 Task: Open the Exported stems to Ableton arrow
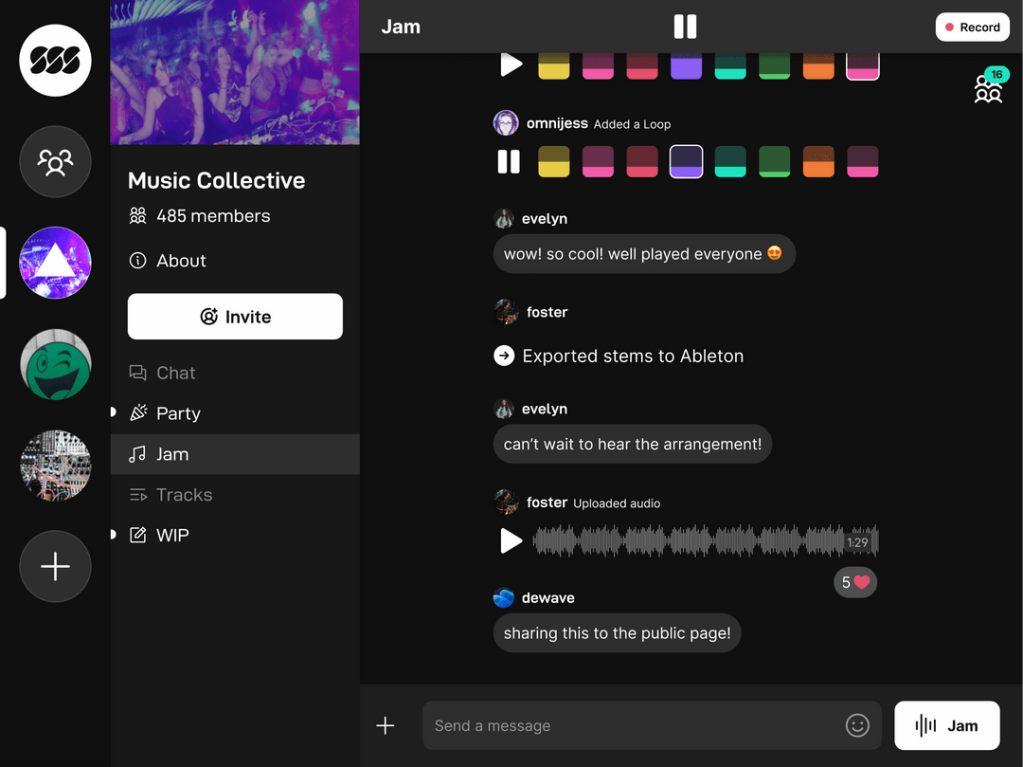[x=504, y=356]
